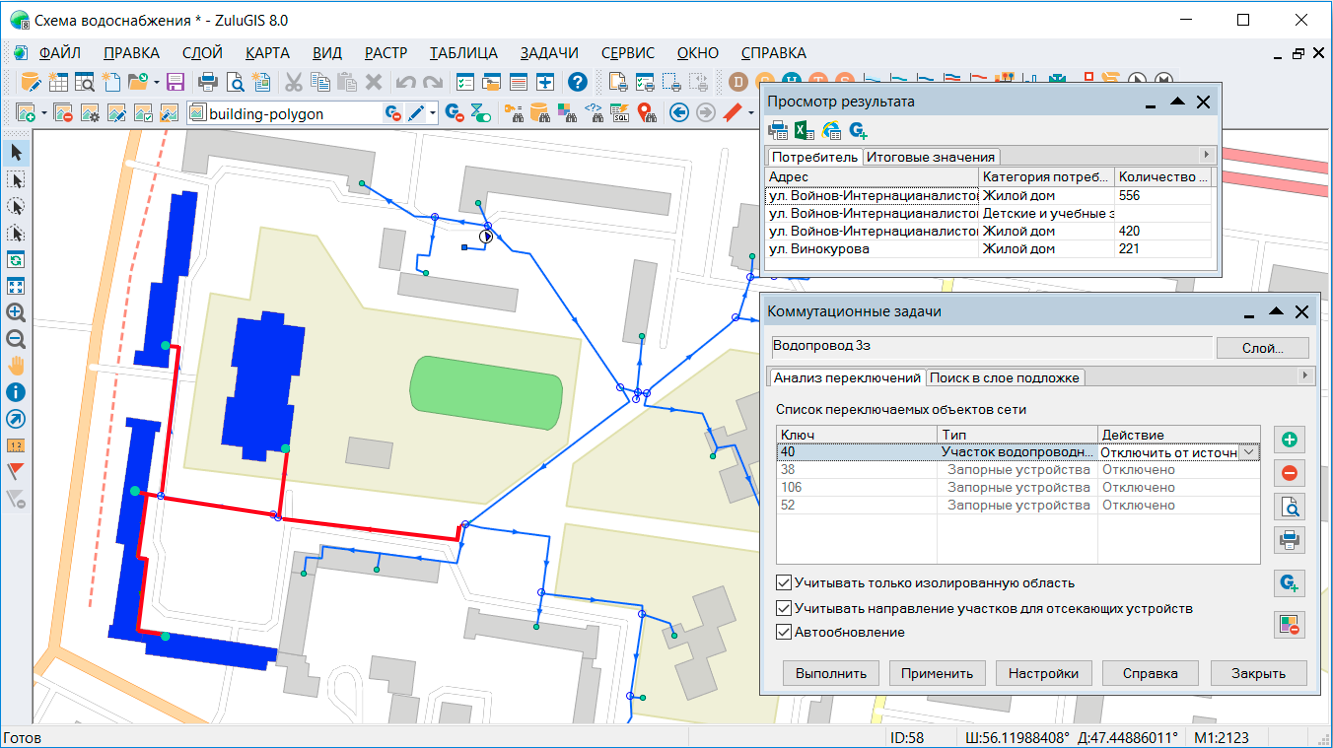The image size is (1333, 748).
Task: Open the ЗАДАЧИ menu
Action: point(549,53)
